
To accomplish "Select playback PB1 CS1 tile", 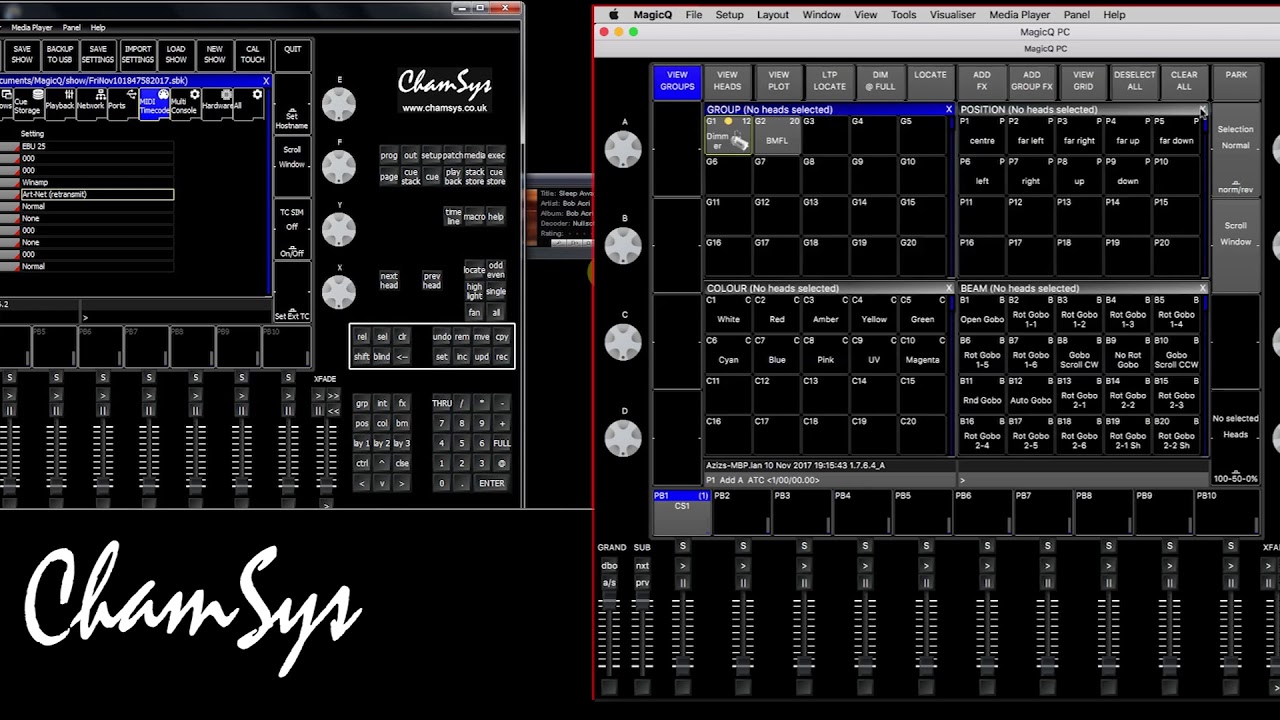I will [x=681, y=513].
